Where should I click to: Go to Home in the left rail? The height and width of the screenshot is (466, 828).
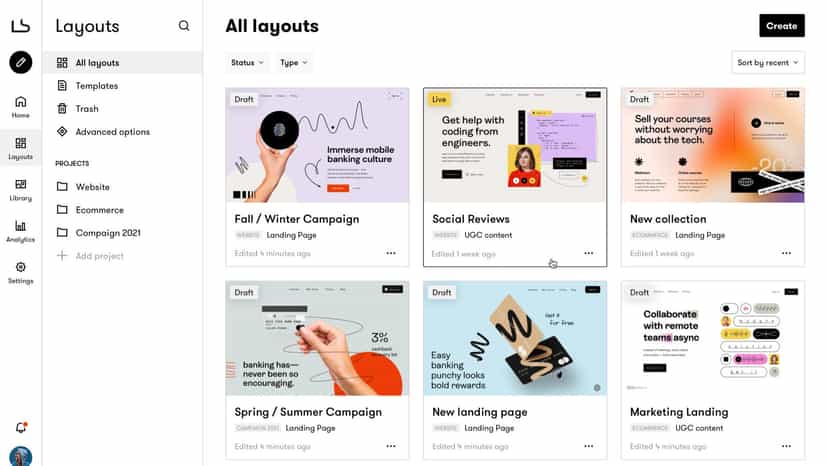click(x=21, y=107)
